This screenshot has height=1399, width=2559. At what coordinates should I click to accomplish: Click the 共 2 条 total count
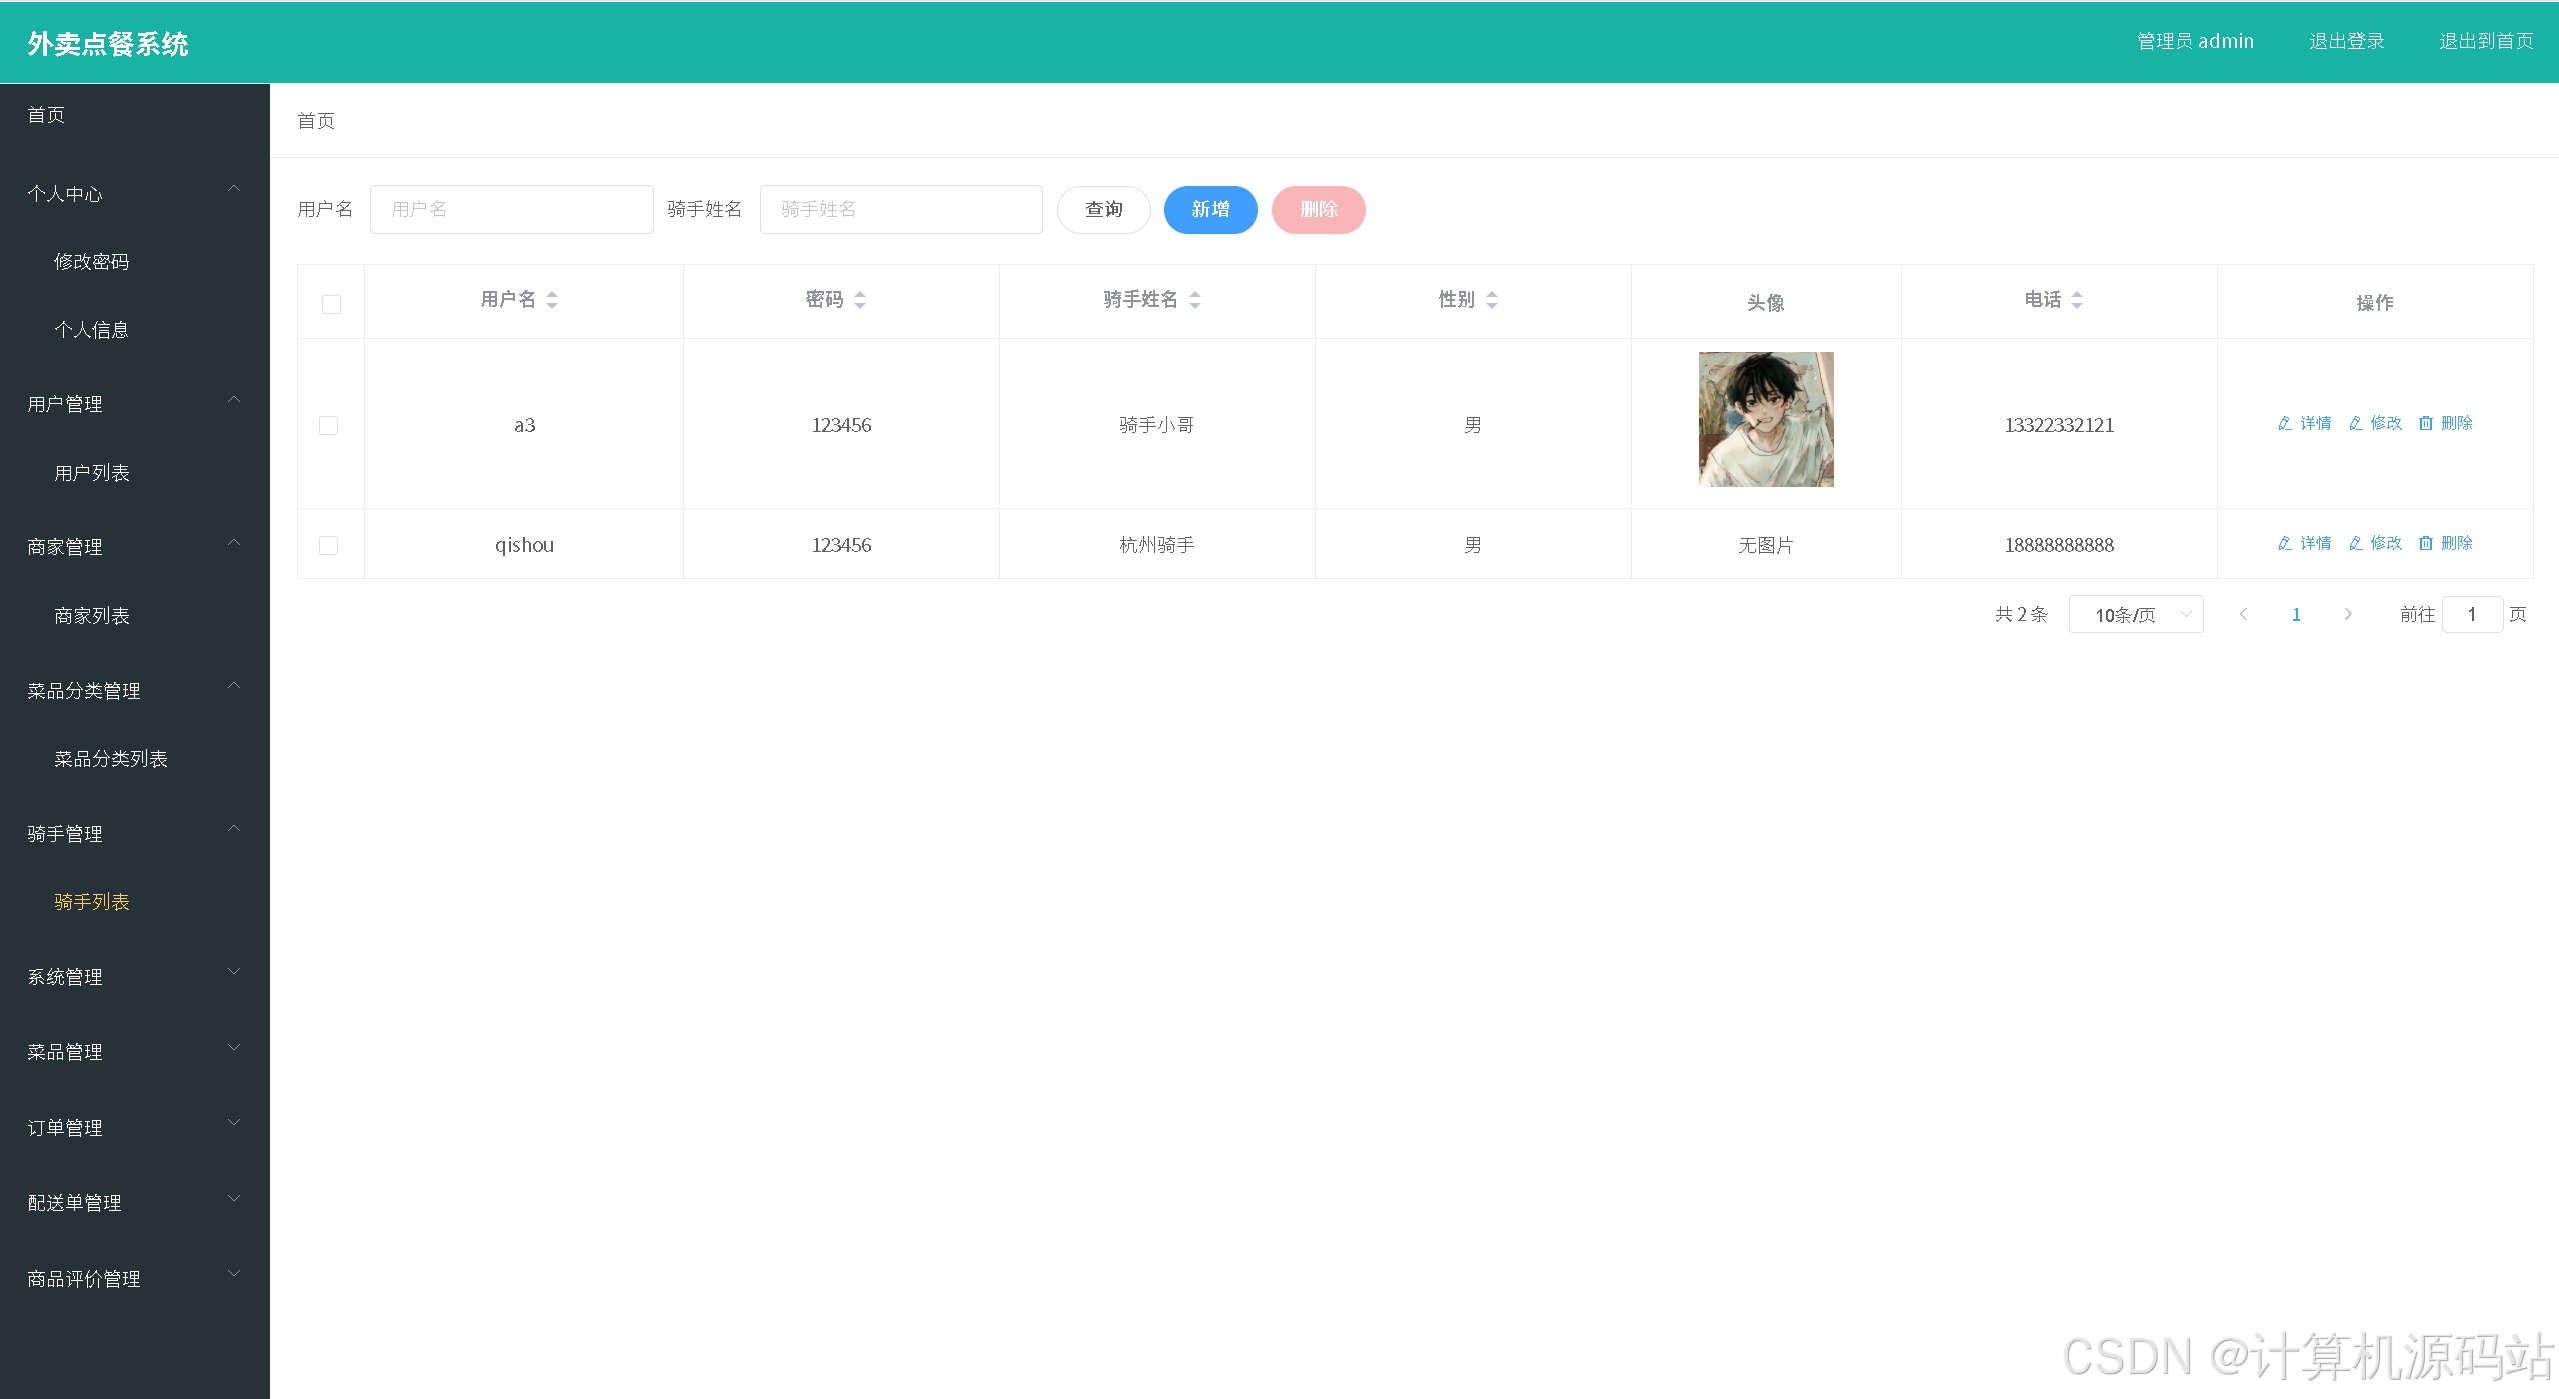click(2021, 614)
